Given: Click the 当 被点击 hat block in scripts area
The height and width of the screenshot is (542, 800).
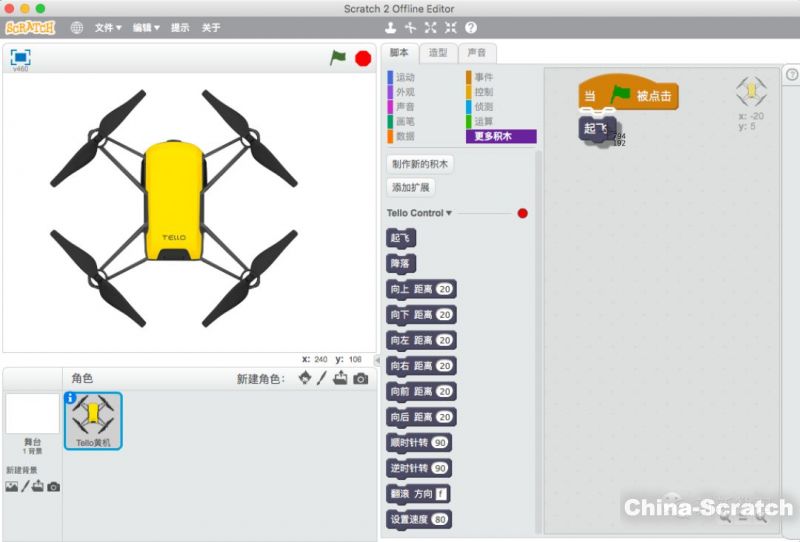Looking at the screenshot, I should point(628,94).
